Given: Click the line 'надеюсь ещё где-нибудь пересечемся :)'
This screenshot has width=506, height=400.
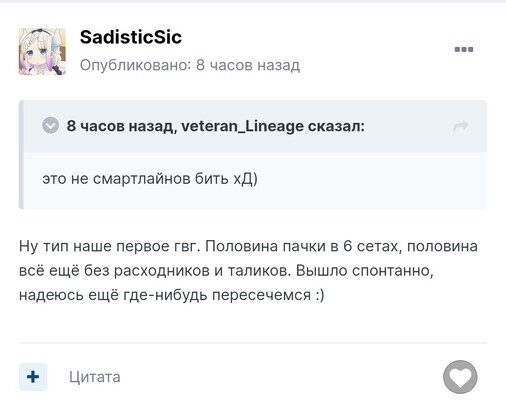Looking at the screenshot, I should coord(172,295).
